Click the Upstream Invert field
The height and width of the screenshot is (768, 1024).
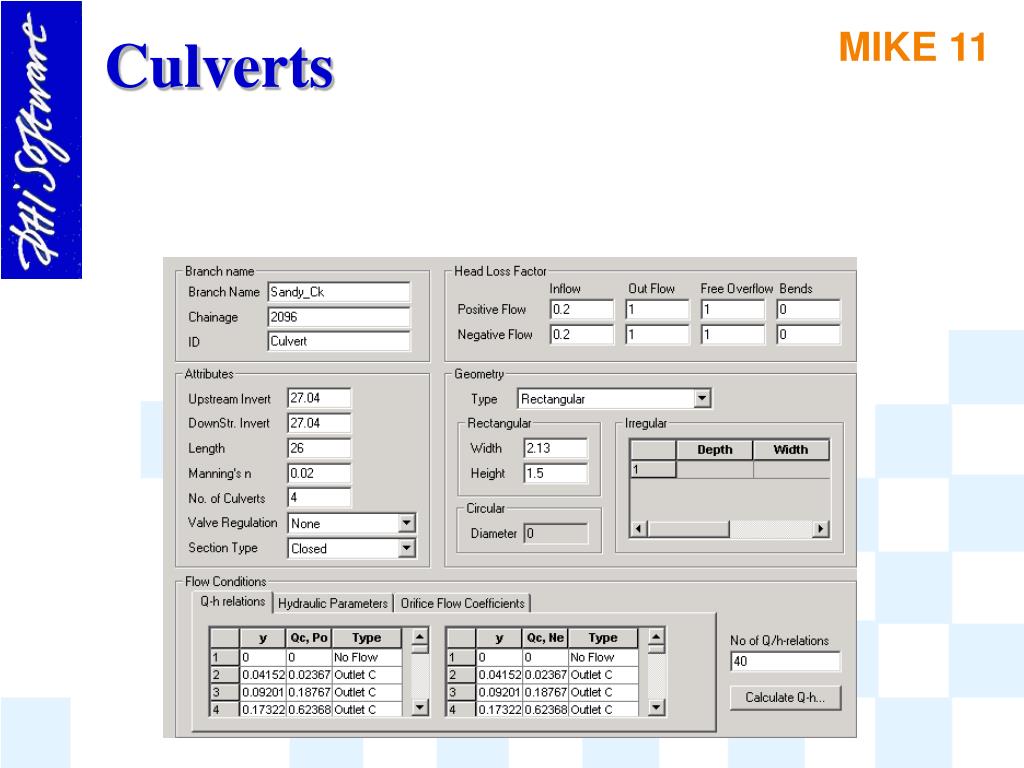pos(319,398)
